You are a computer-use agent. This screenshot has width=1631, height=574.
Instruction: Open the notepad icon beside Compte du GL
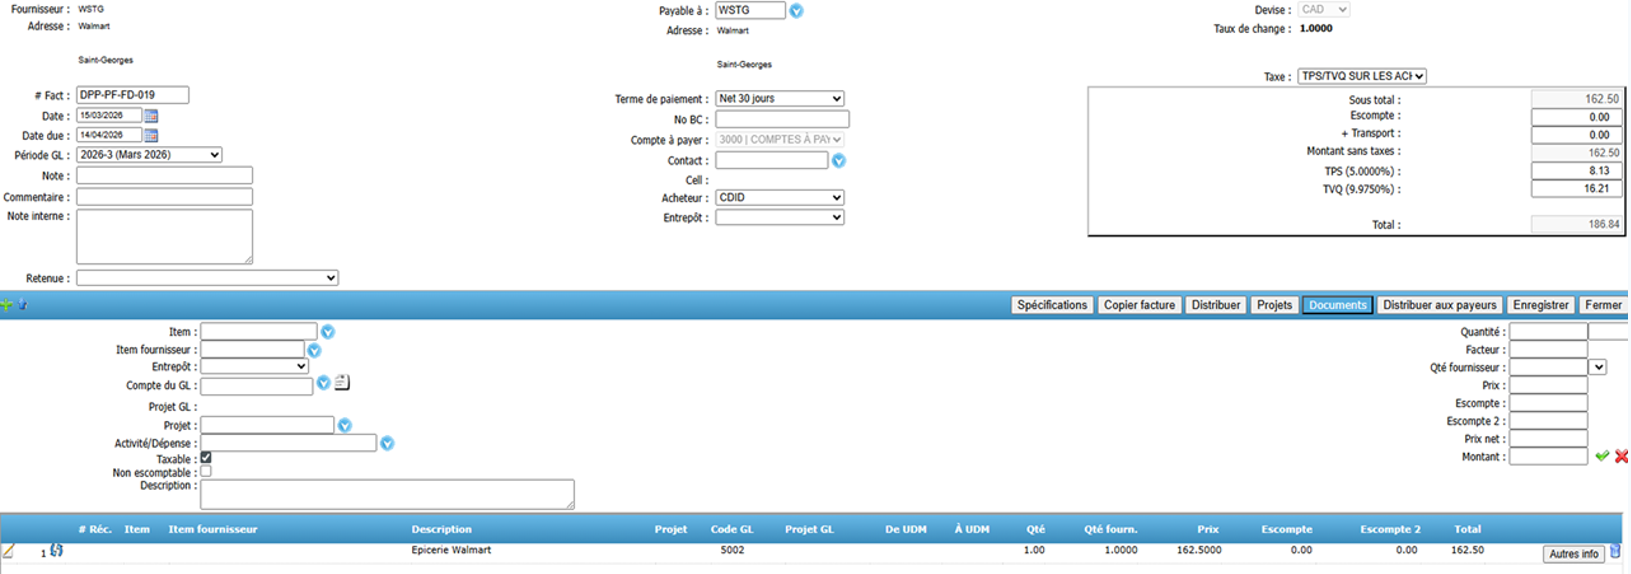click(x=342, y=383)
